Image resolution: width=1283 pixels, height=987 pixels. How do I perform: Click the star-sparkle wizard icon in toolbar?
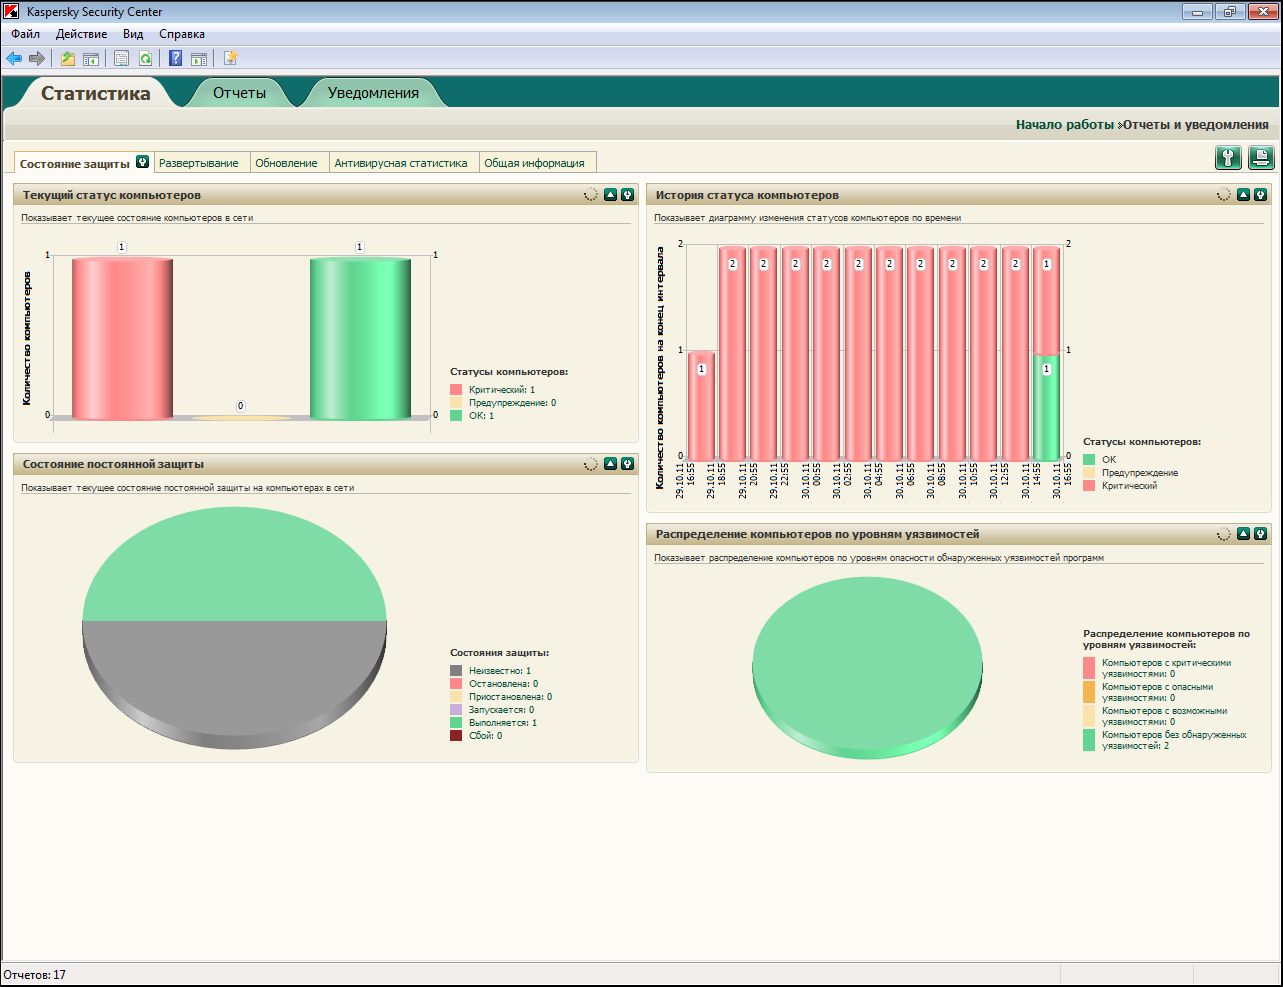click(230, 59)
